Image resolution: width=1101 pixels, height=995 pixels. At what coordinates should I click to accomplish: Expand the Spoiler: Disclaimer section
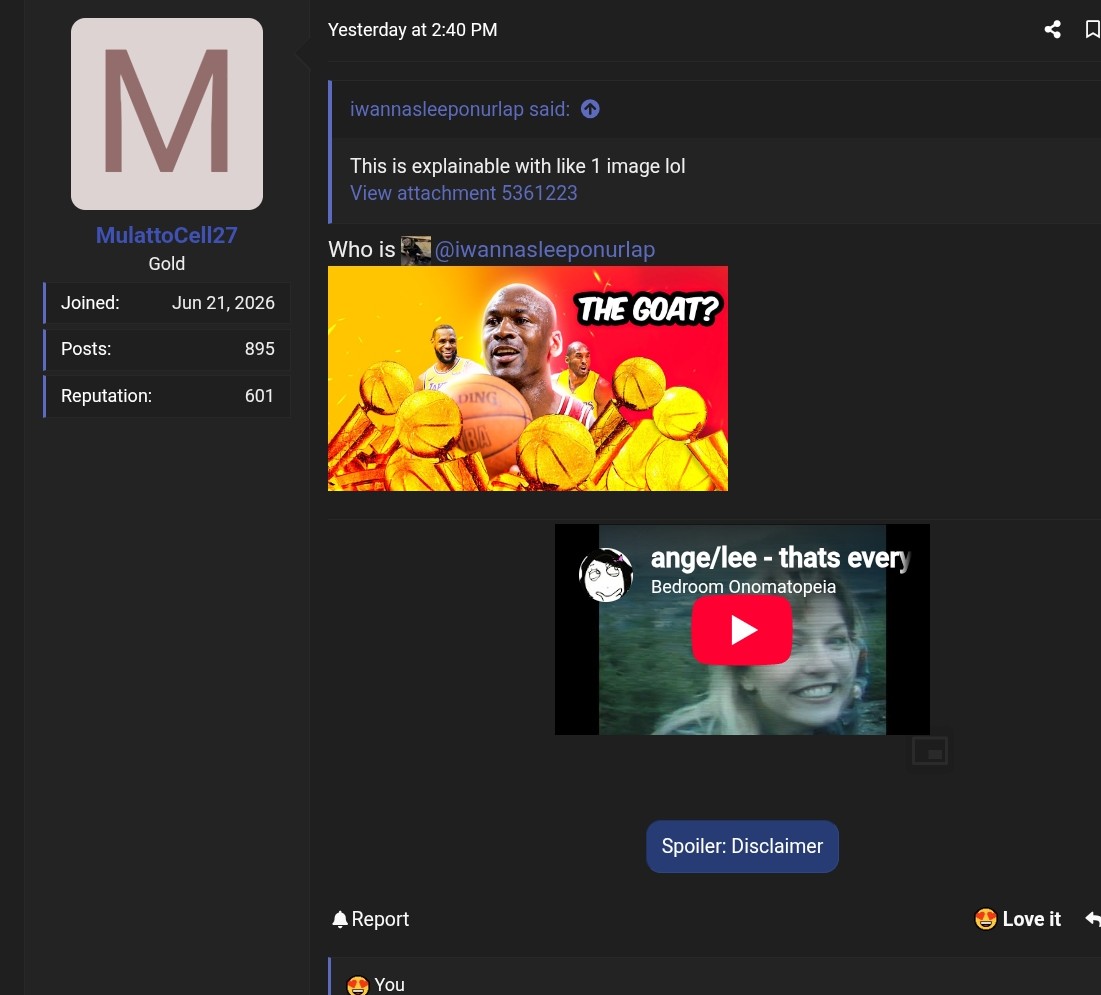[742, 846]
